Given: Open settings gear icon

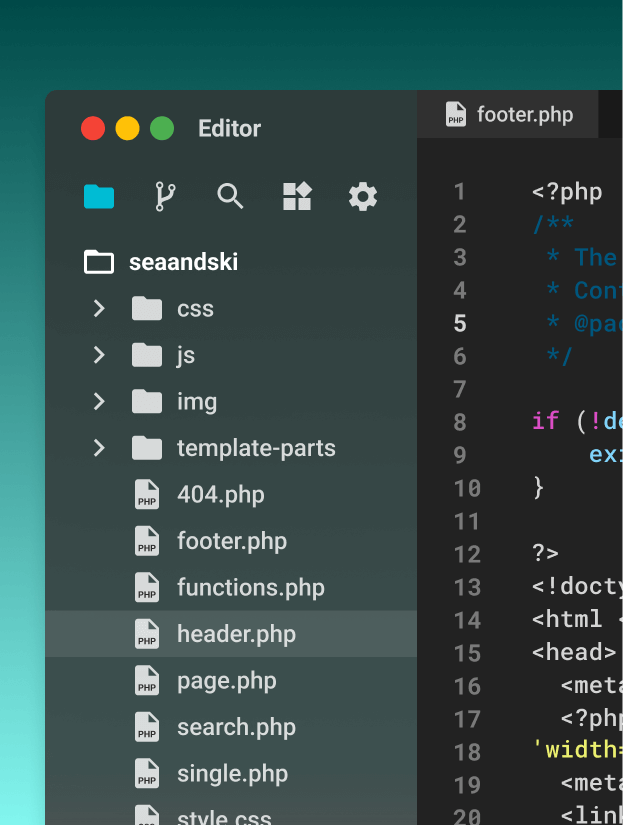Looking at the screenshot, I should 363,197.
